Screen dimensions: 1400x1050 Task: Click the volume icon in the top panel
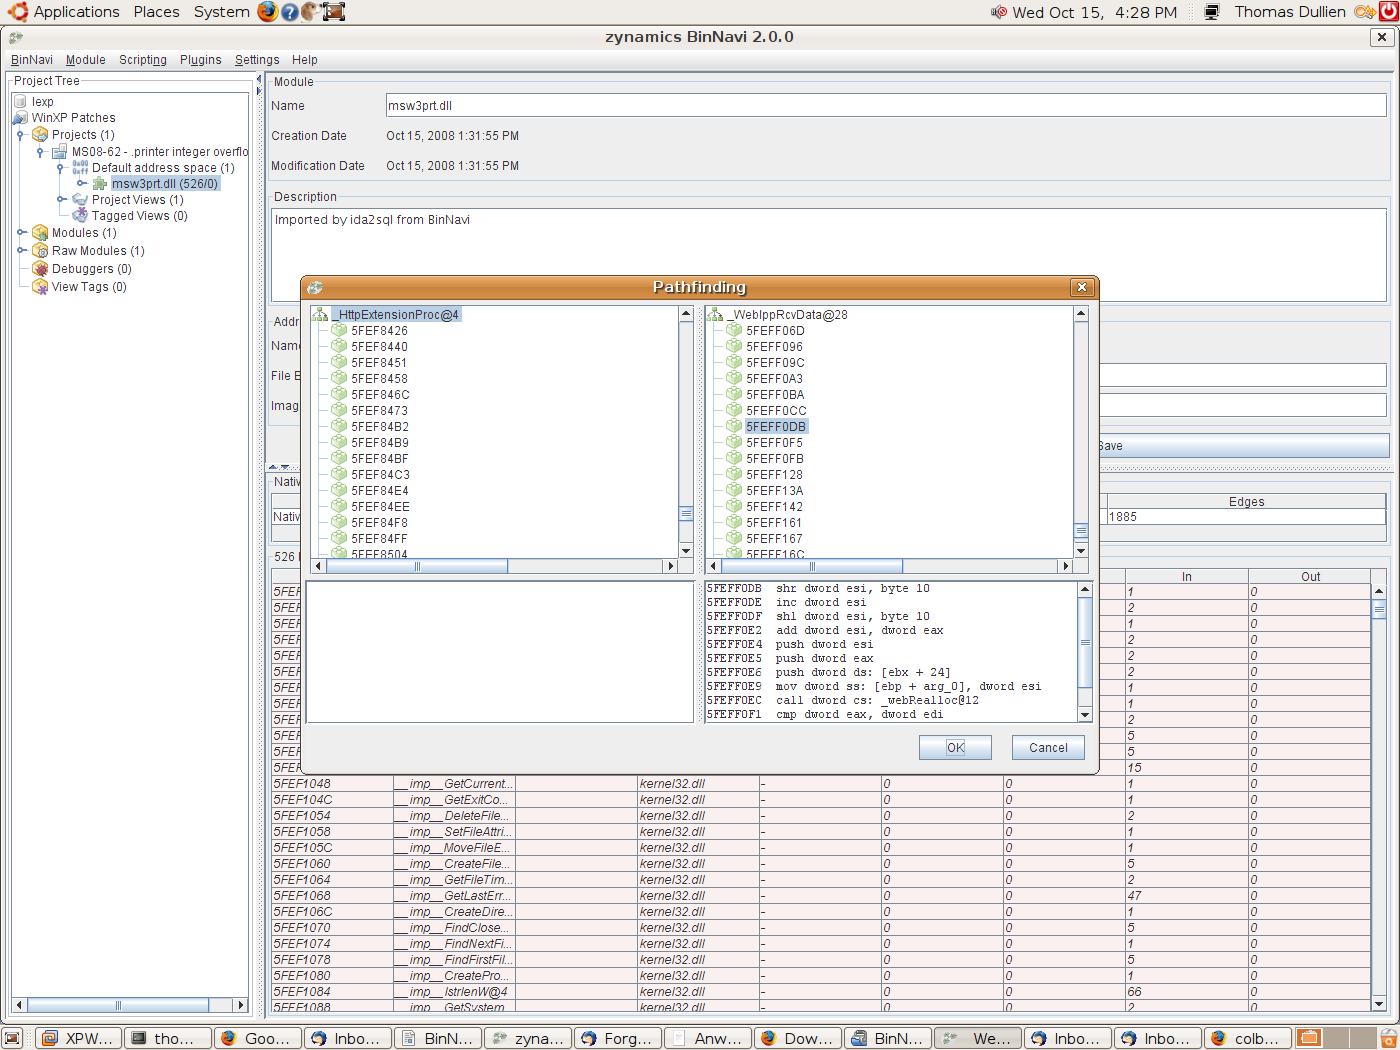(x=999, y=12)
